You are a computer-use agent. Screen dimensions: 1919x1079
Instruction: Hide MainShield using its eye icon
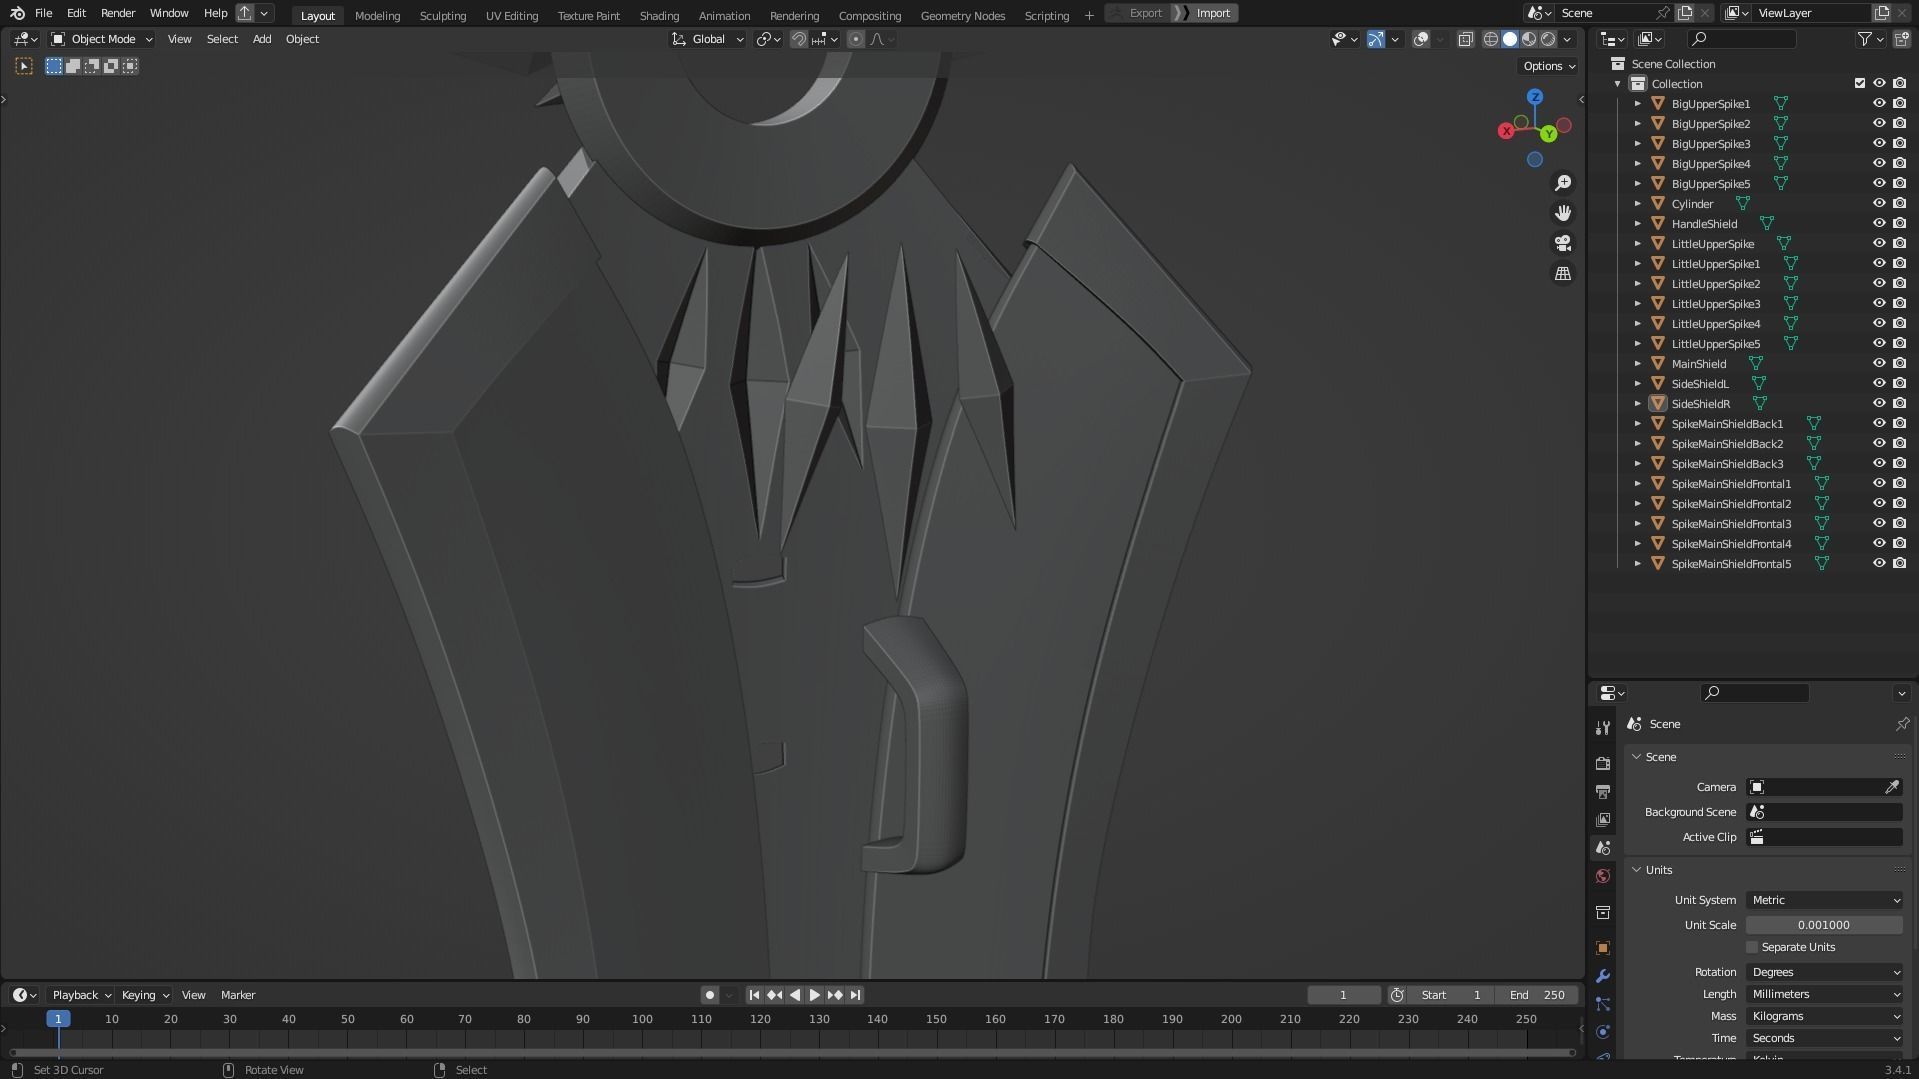pos(1879,363)
